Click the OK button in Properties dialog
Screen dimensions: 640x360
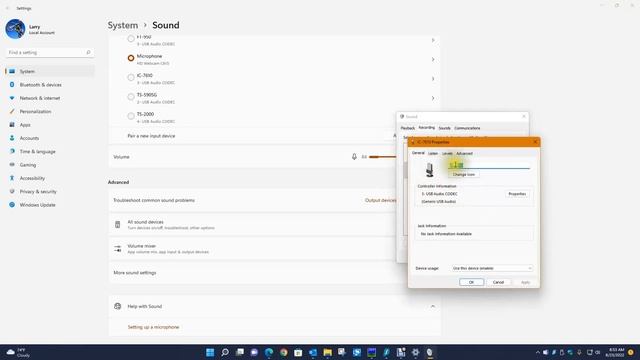[x=471, y=282]
